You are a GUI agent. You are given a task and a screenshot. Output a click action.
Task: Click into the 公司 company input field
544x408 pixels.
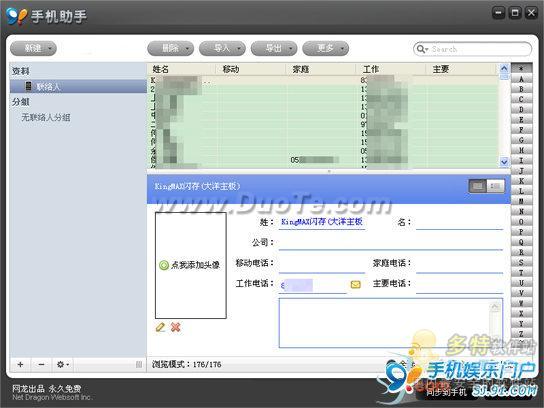[x=390, y=243]
